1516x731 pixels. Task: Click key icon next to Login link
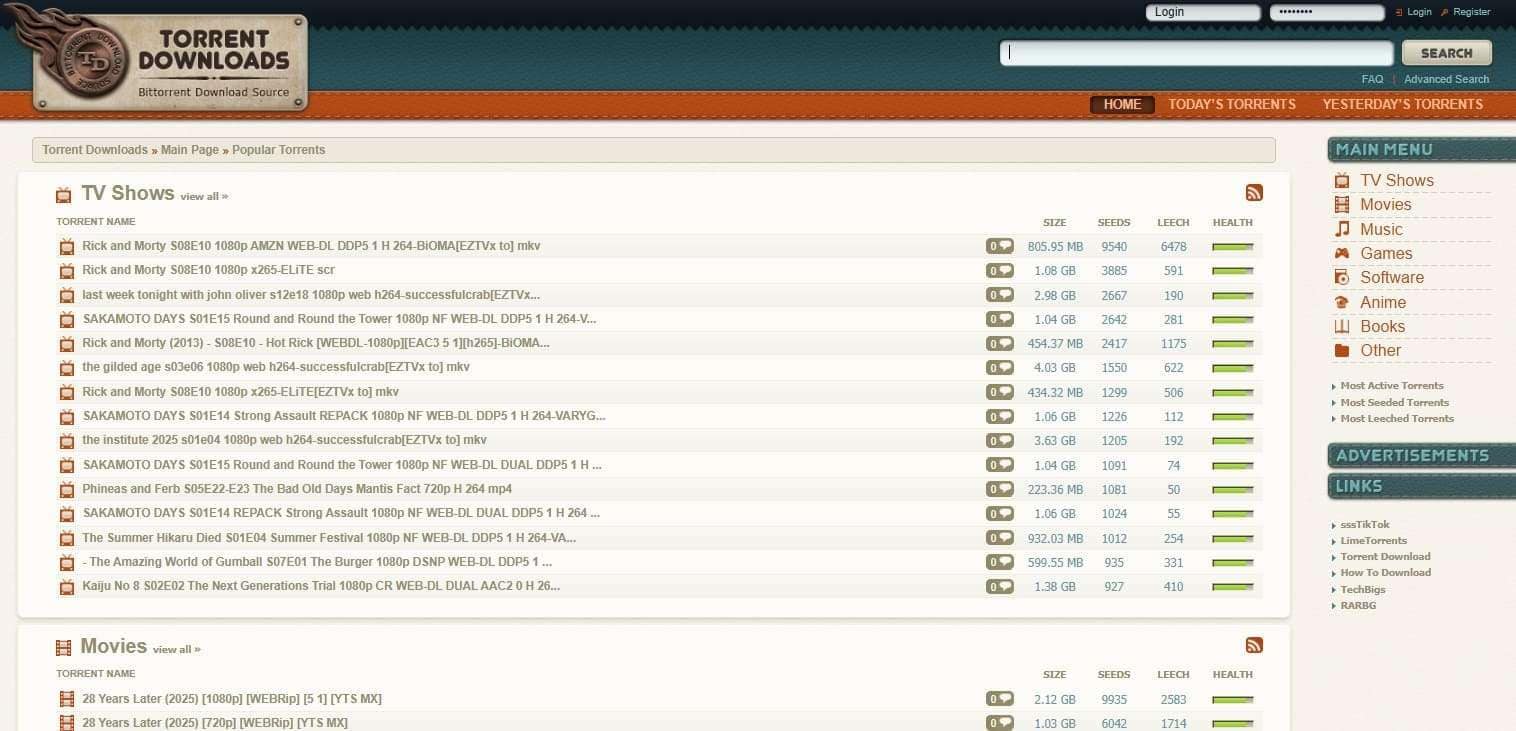[1399, 12]
